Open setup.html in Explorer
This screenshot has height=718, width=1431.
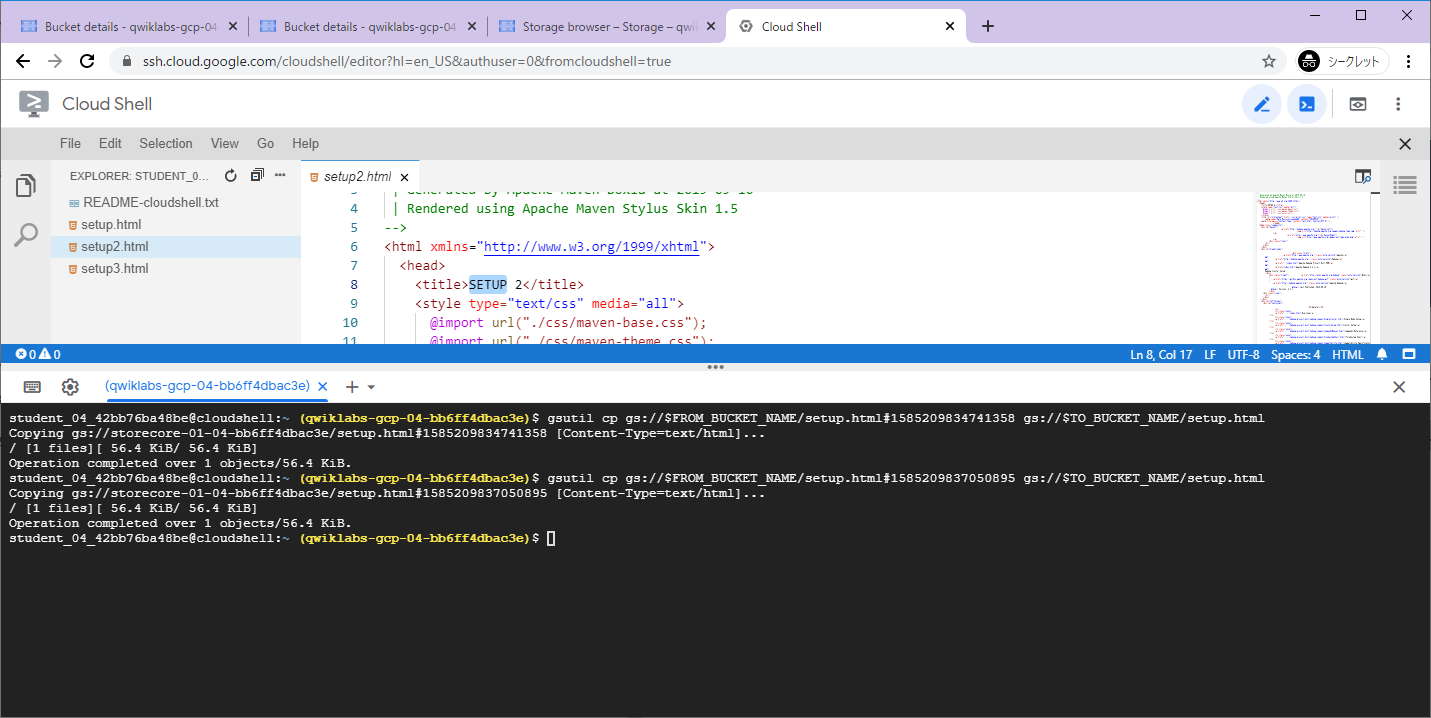[176, 225]
